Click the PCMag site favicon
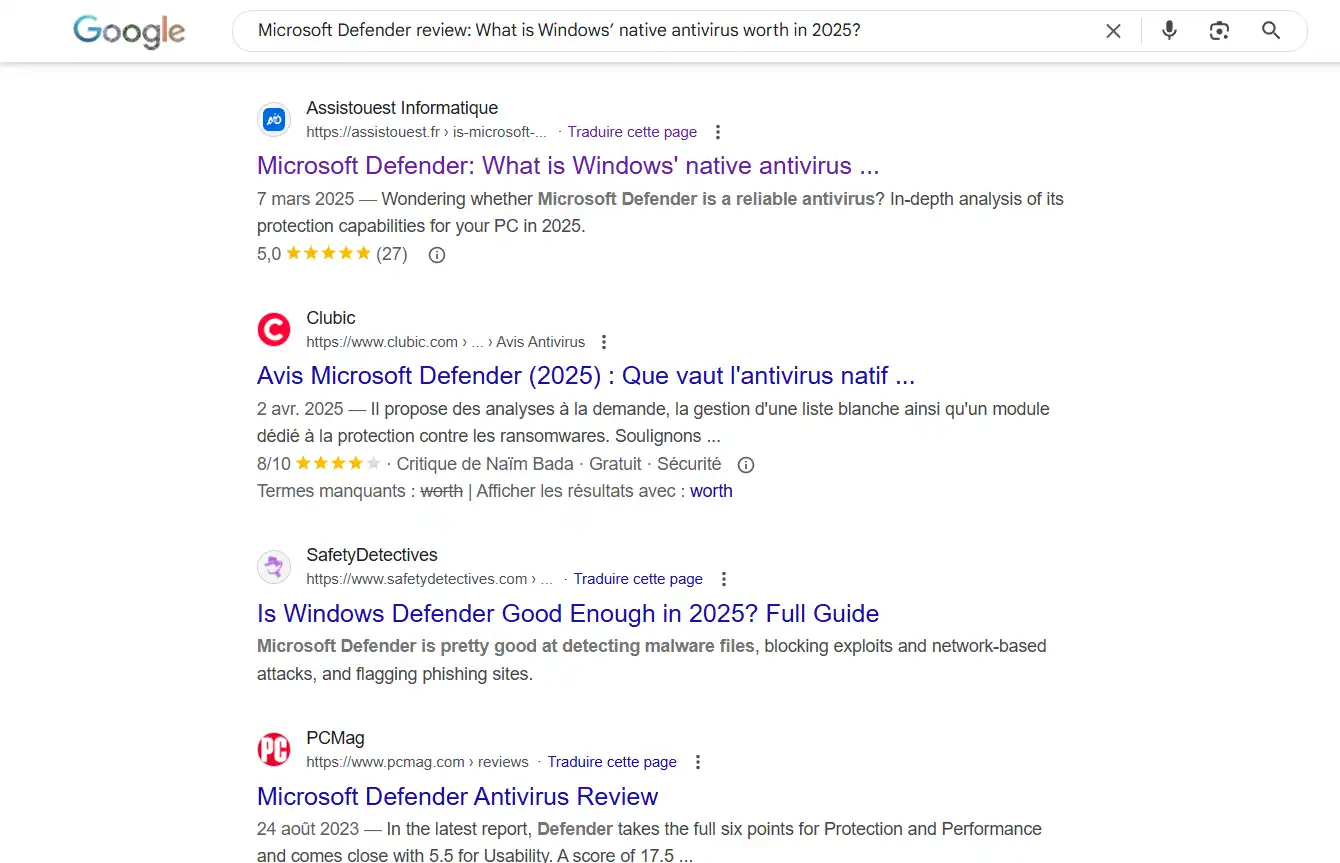The image size is (1340, 863). pyautogui.click(x=274, y=749)
